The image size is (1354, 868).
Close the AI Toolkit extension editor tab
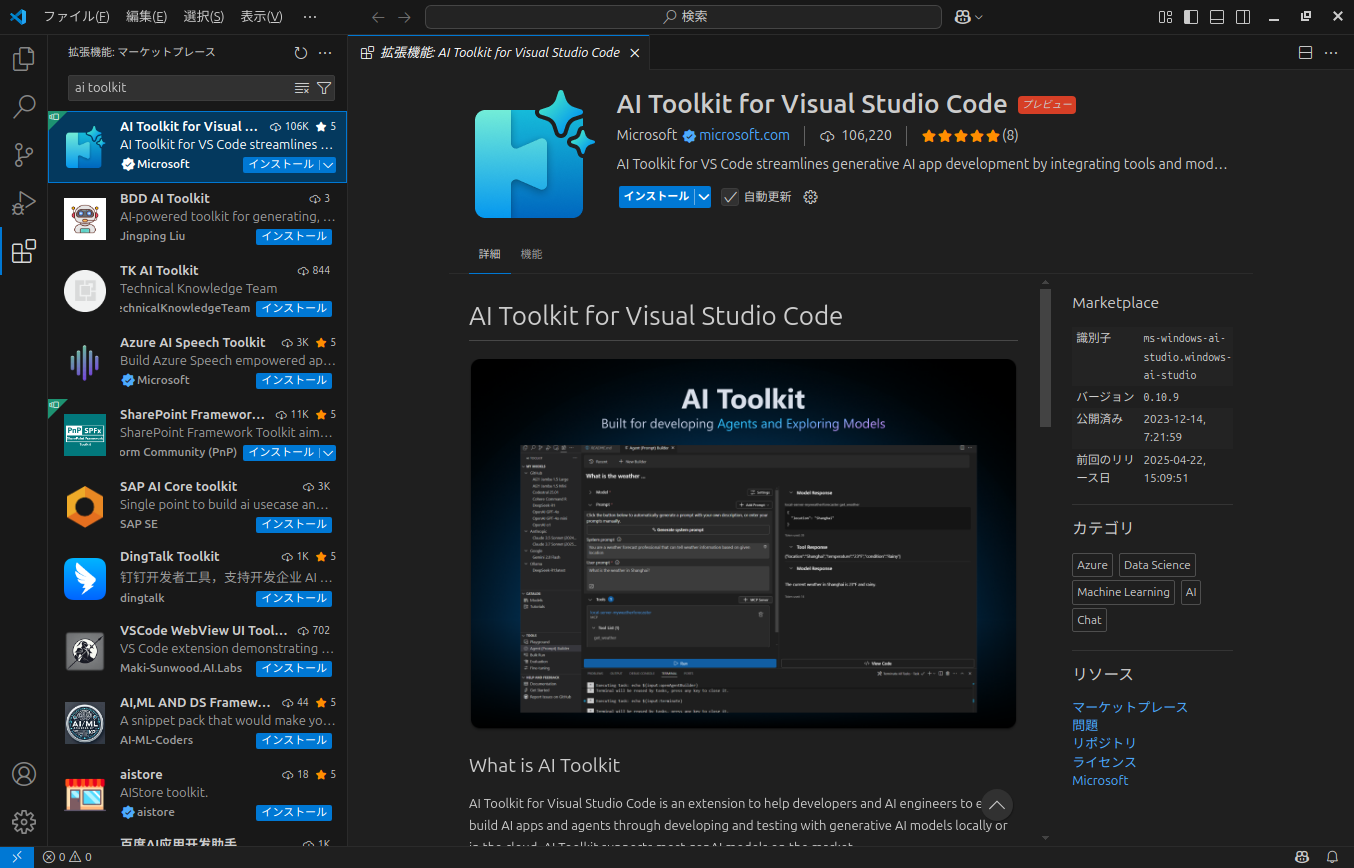click(635, 52)
